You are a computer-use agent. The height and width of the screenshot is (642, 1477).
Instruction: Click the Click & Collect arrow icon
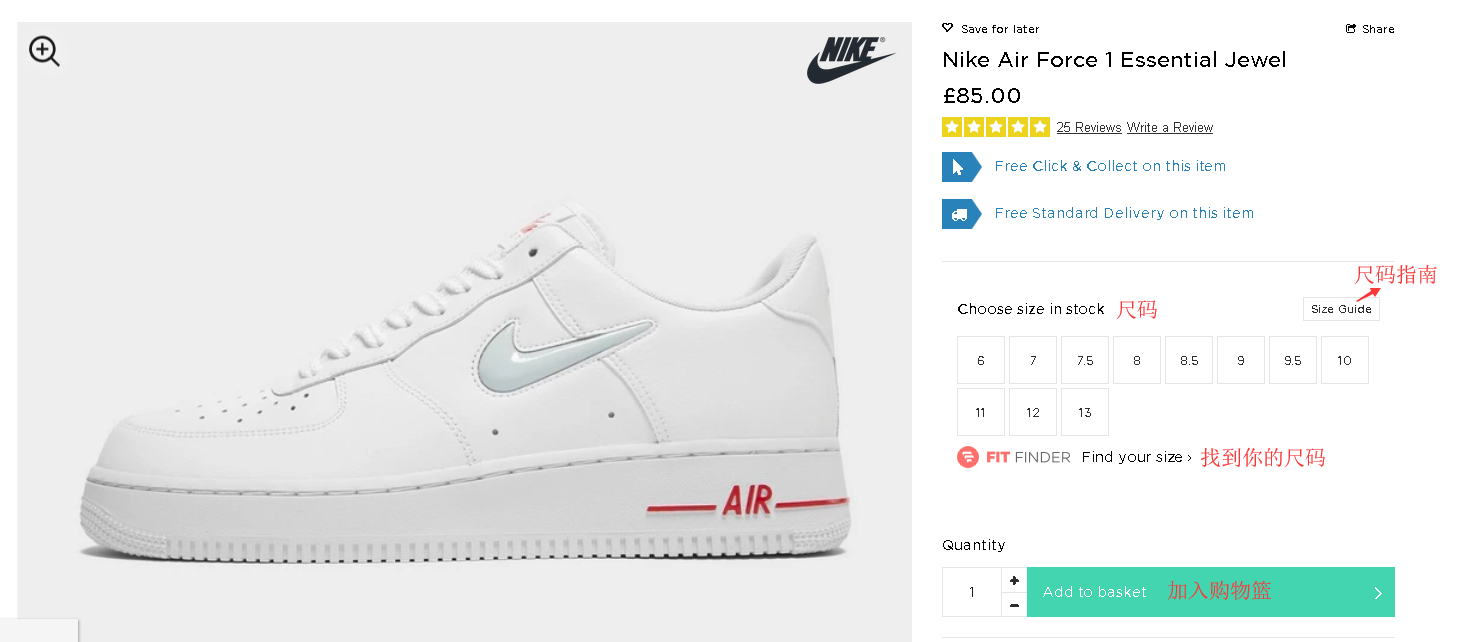(959, 167)
